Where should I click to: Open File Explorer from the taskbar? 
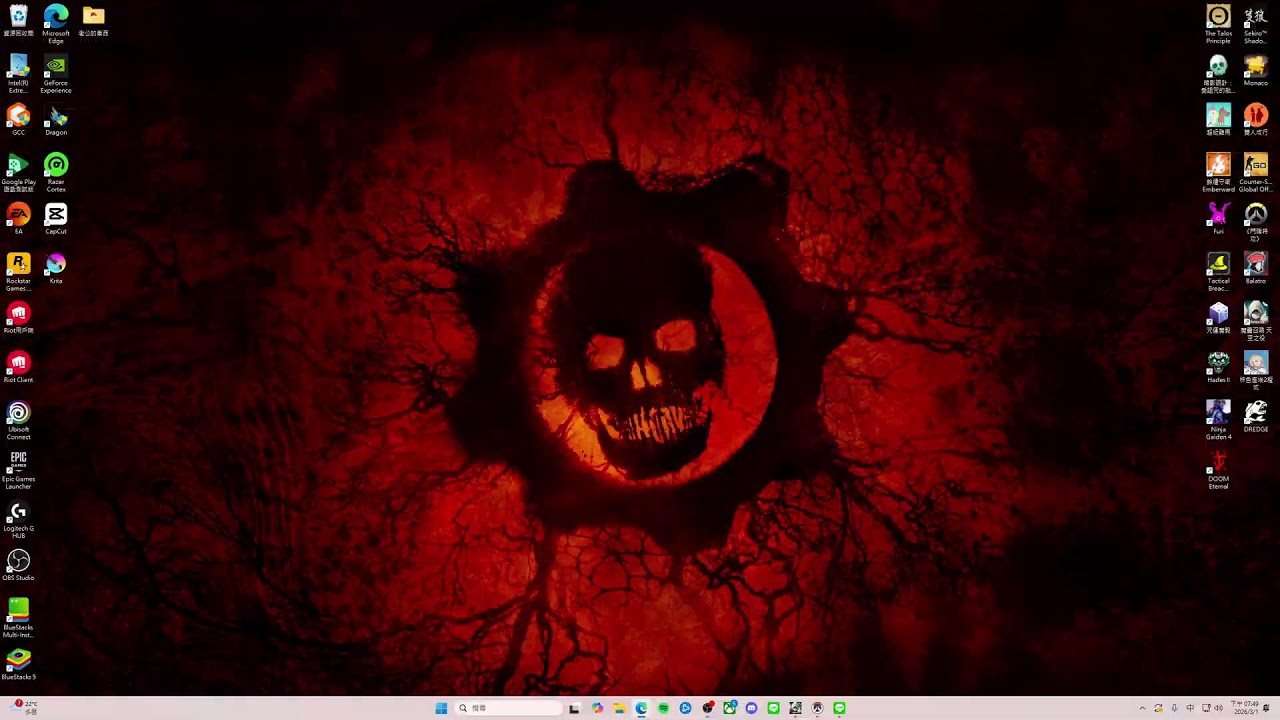619,708
